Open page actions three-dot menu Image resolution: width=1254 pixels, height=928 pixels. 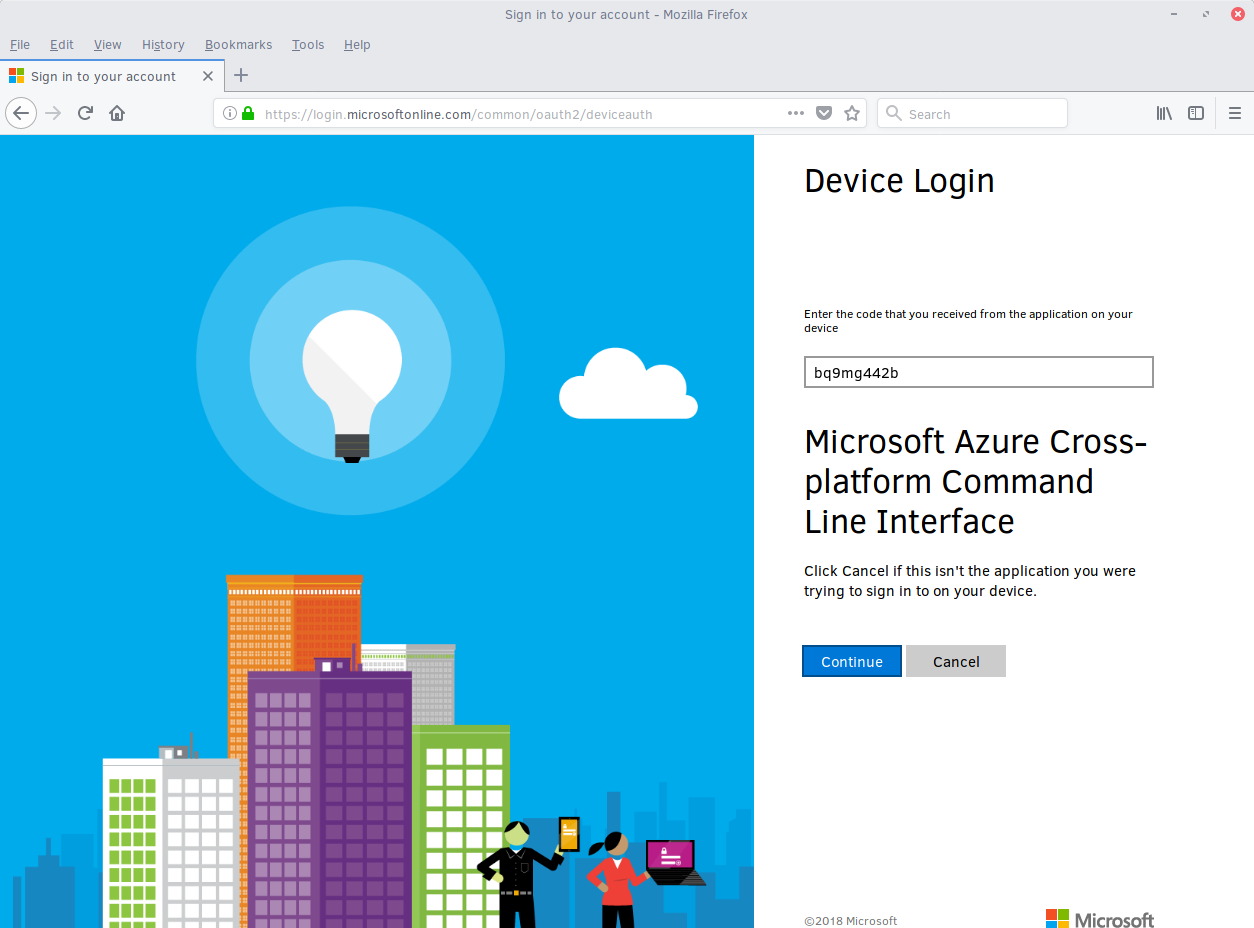[x=796, y=113]
